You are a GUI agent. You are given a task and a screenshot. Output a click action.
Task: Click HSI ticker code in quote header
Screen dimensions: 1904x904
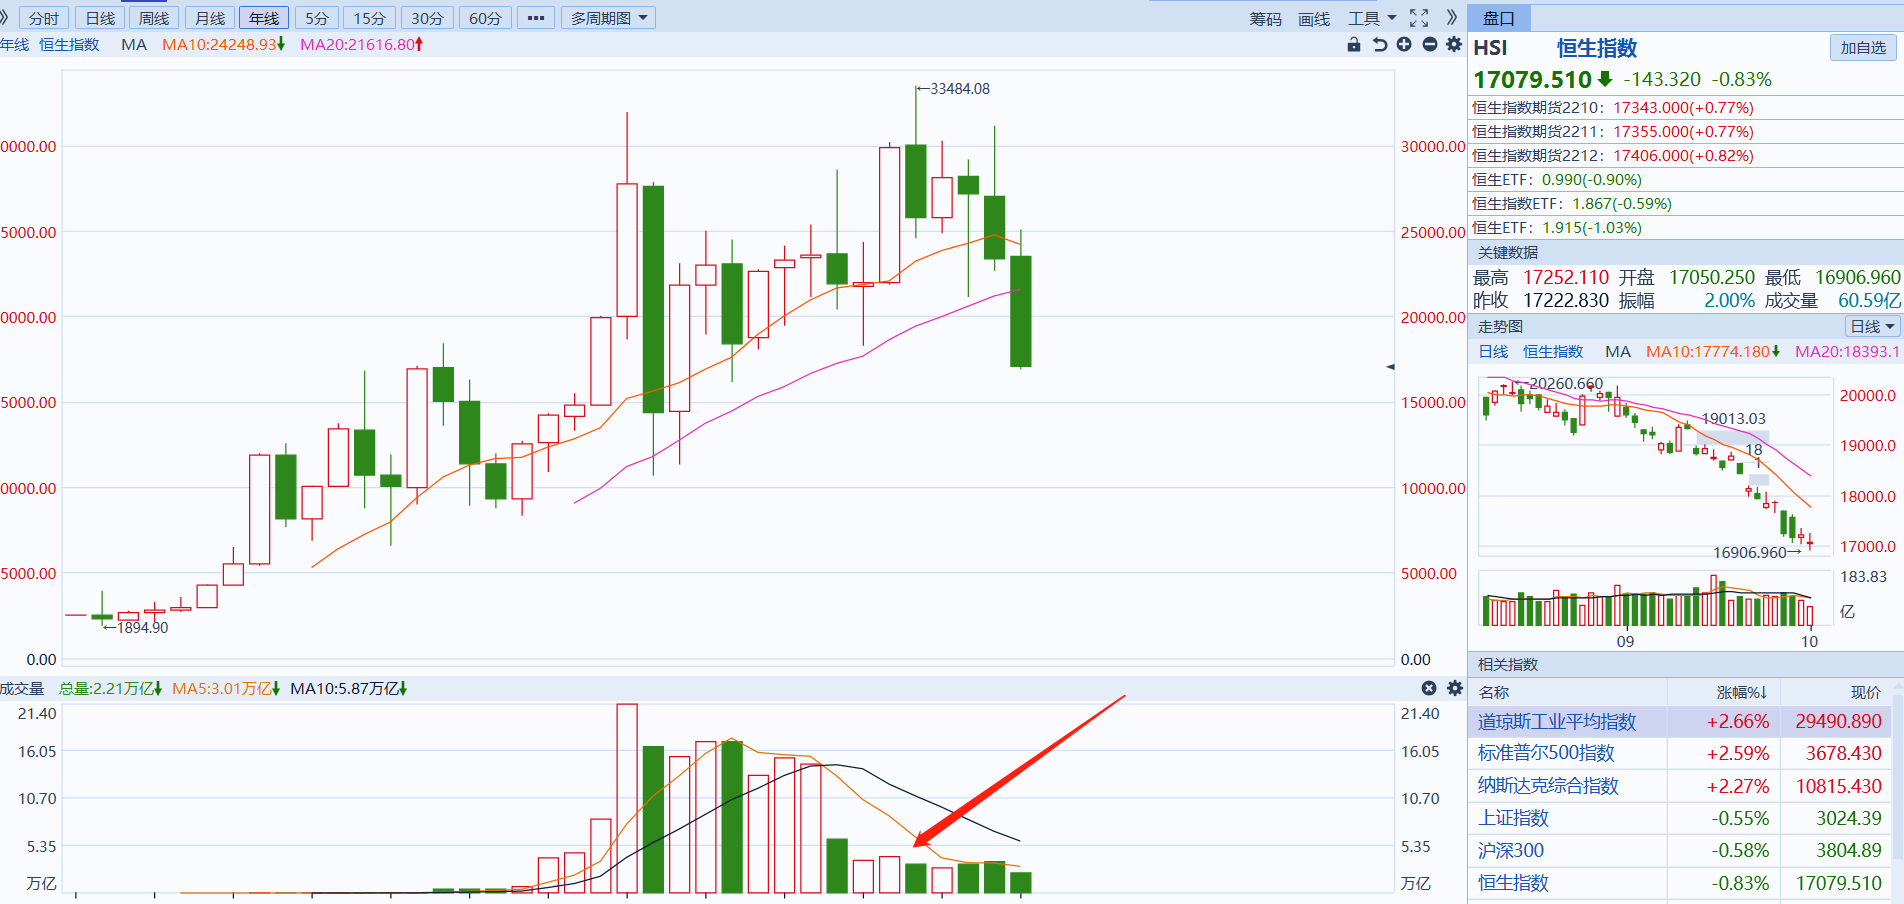tap(1490, 47)
